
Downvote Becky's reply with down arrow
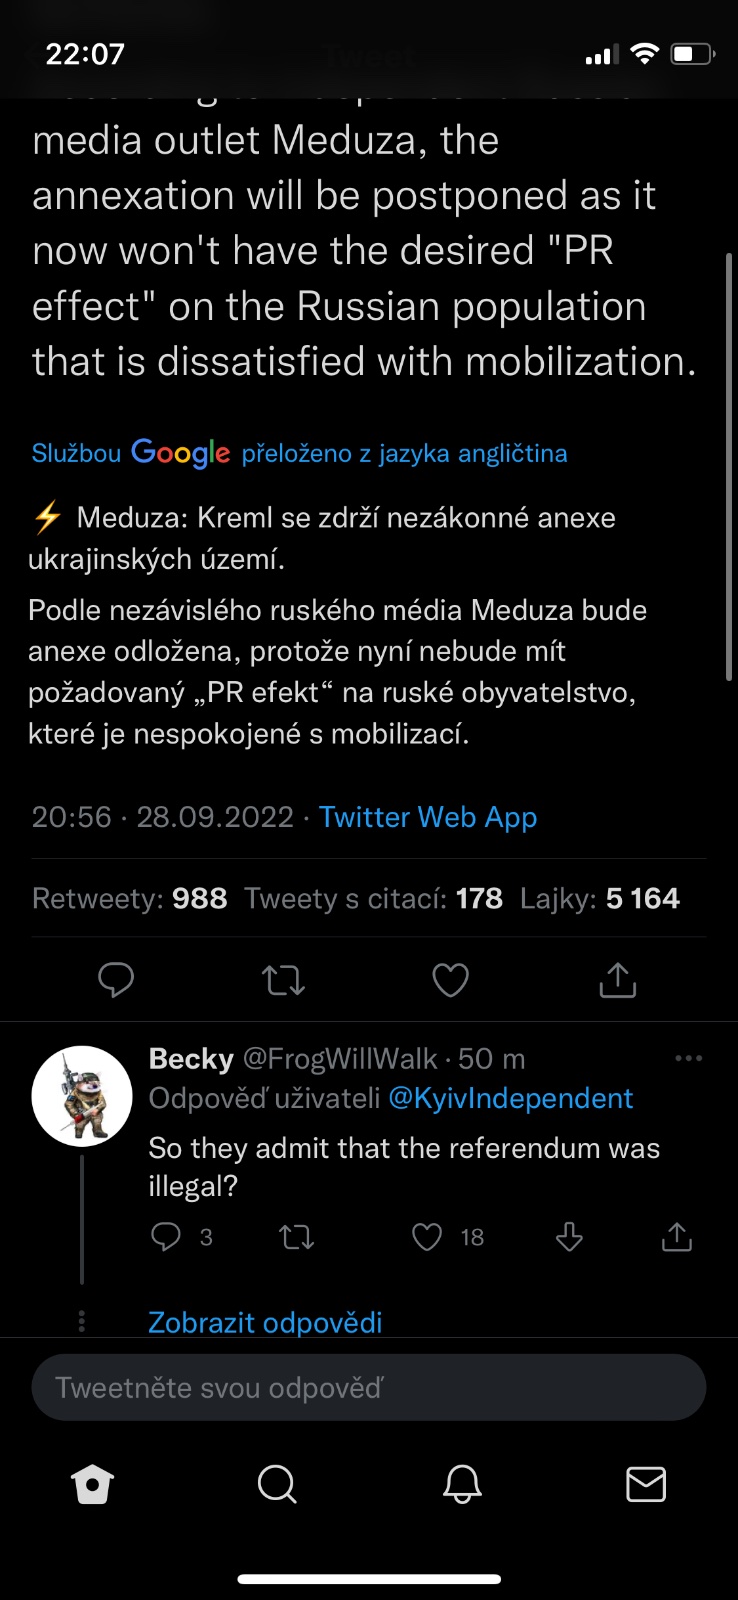[x=569, y=1238]
